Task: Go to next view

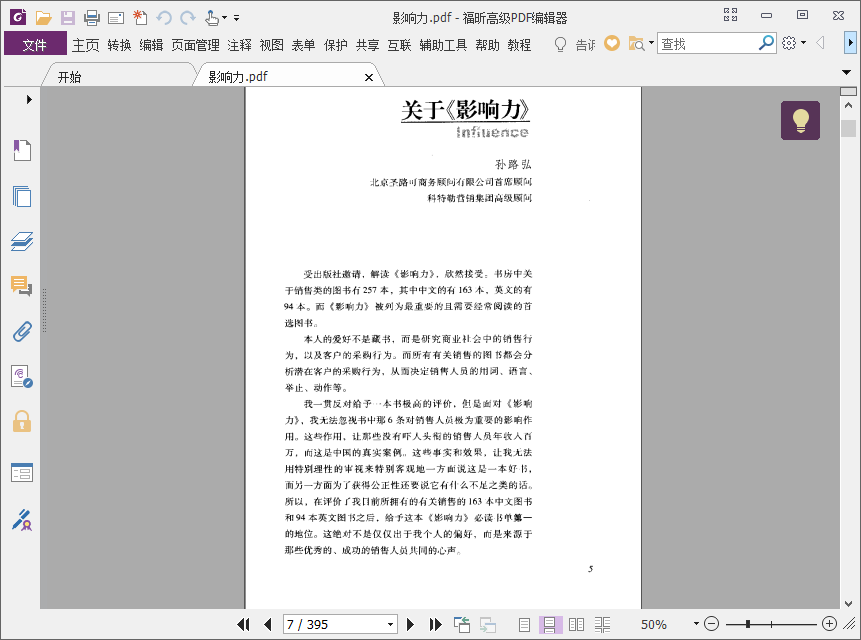Action: tap(488, 625)
